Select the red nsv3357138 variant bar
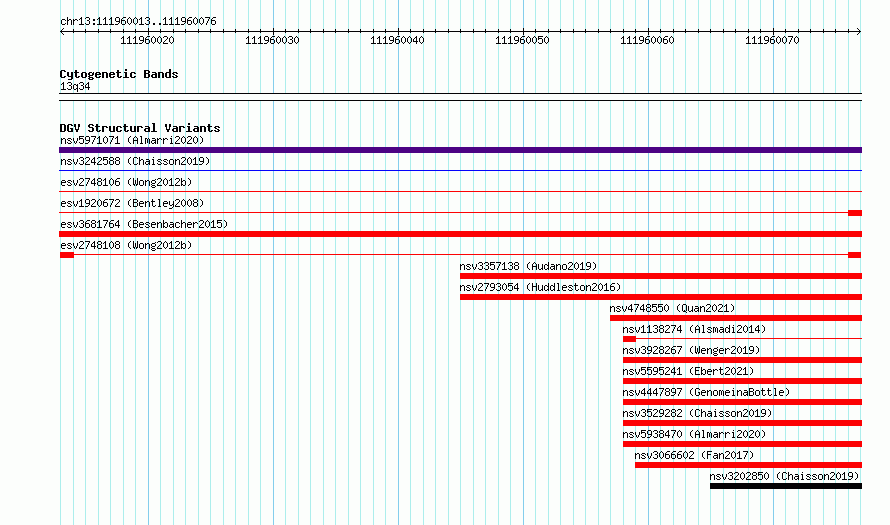Viewport: 890px width, 525px height. click(x=661, y=276)
